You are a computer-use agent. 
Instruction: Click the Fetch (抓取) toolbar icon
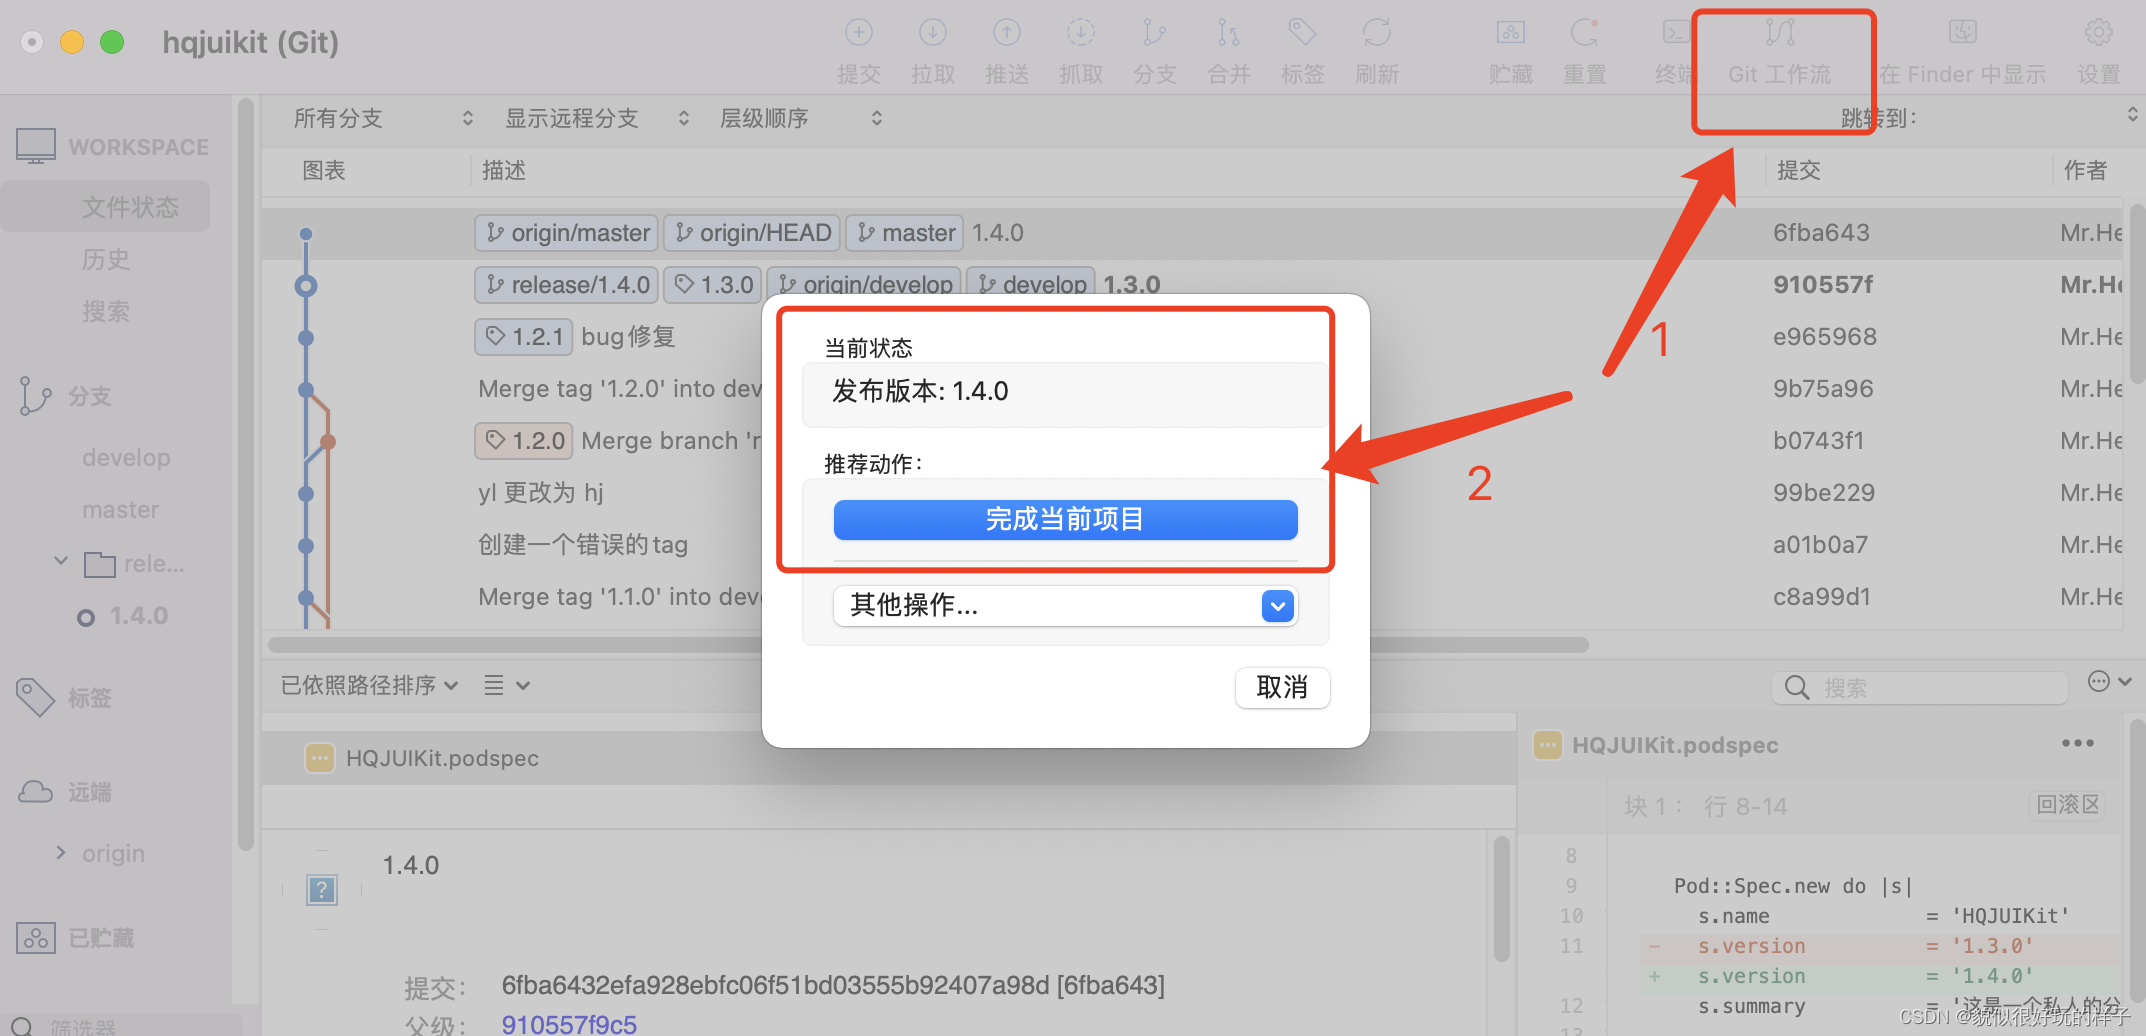pyautogui.click(x=1081, y=34)
